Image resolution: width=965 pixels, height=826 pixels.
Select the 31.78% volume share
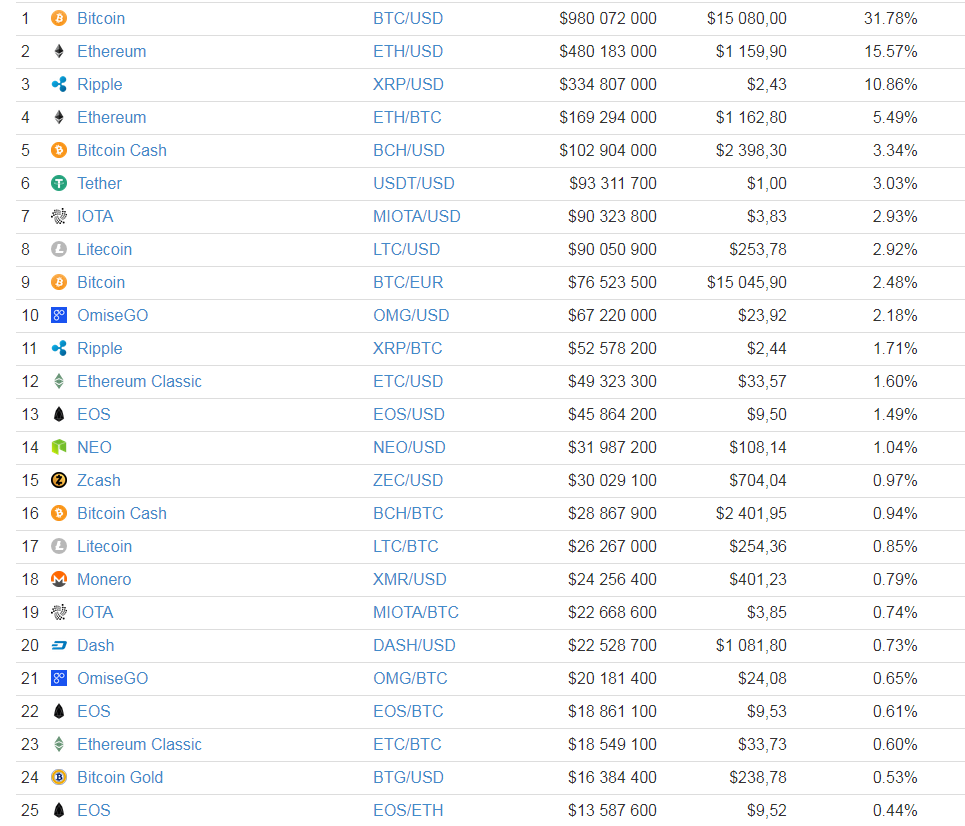(x=891, y=18)
